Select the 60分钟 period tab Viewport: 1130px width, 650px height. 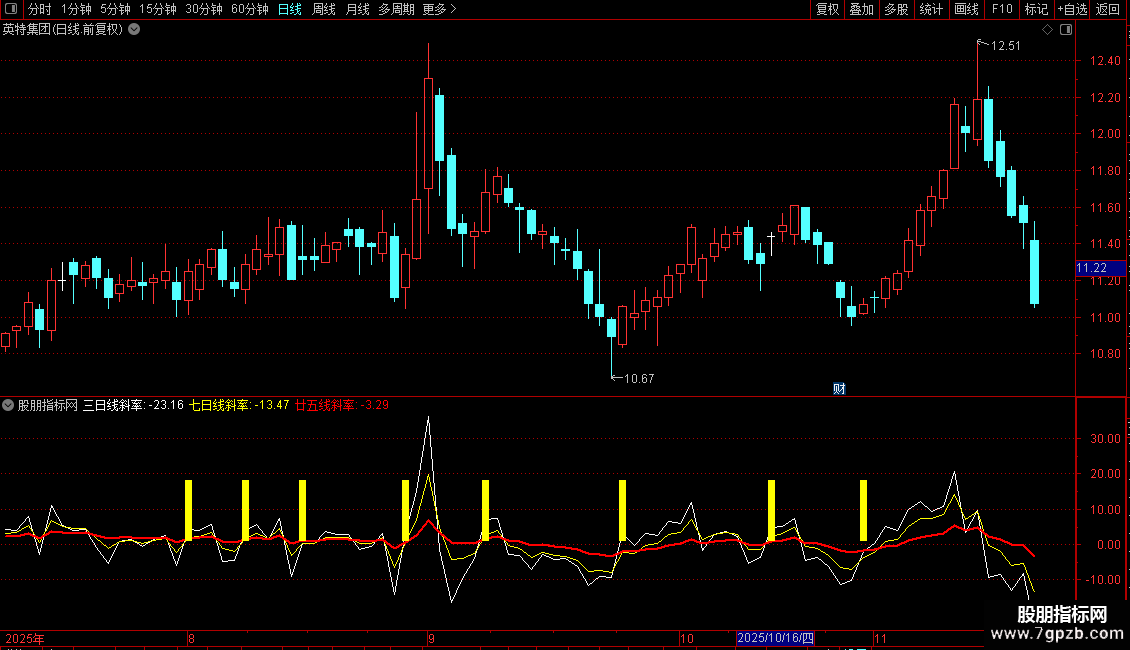pos(249,9)
